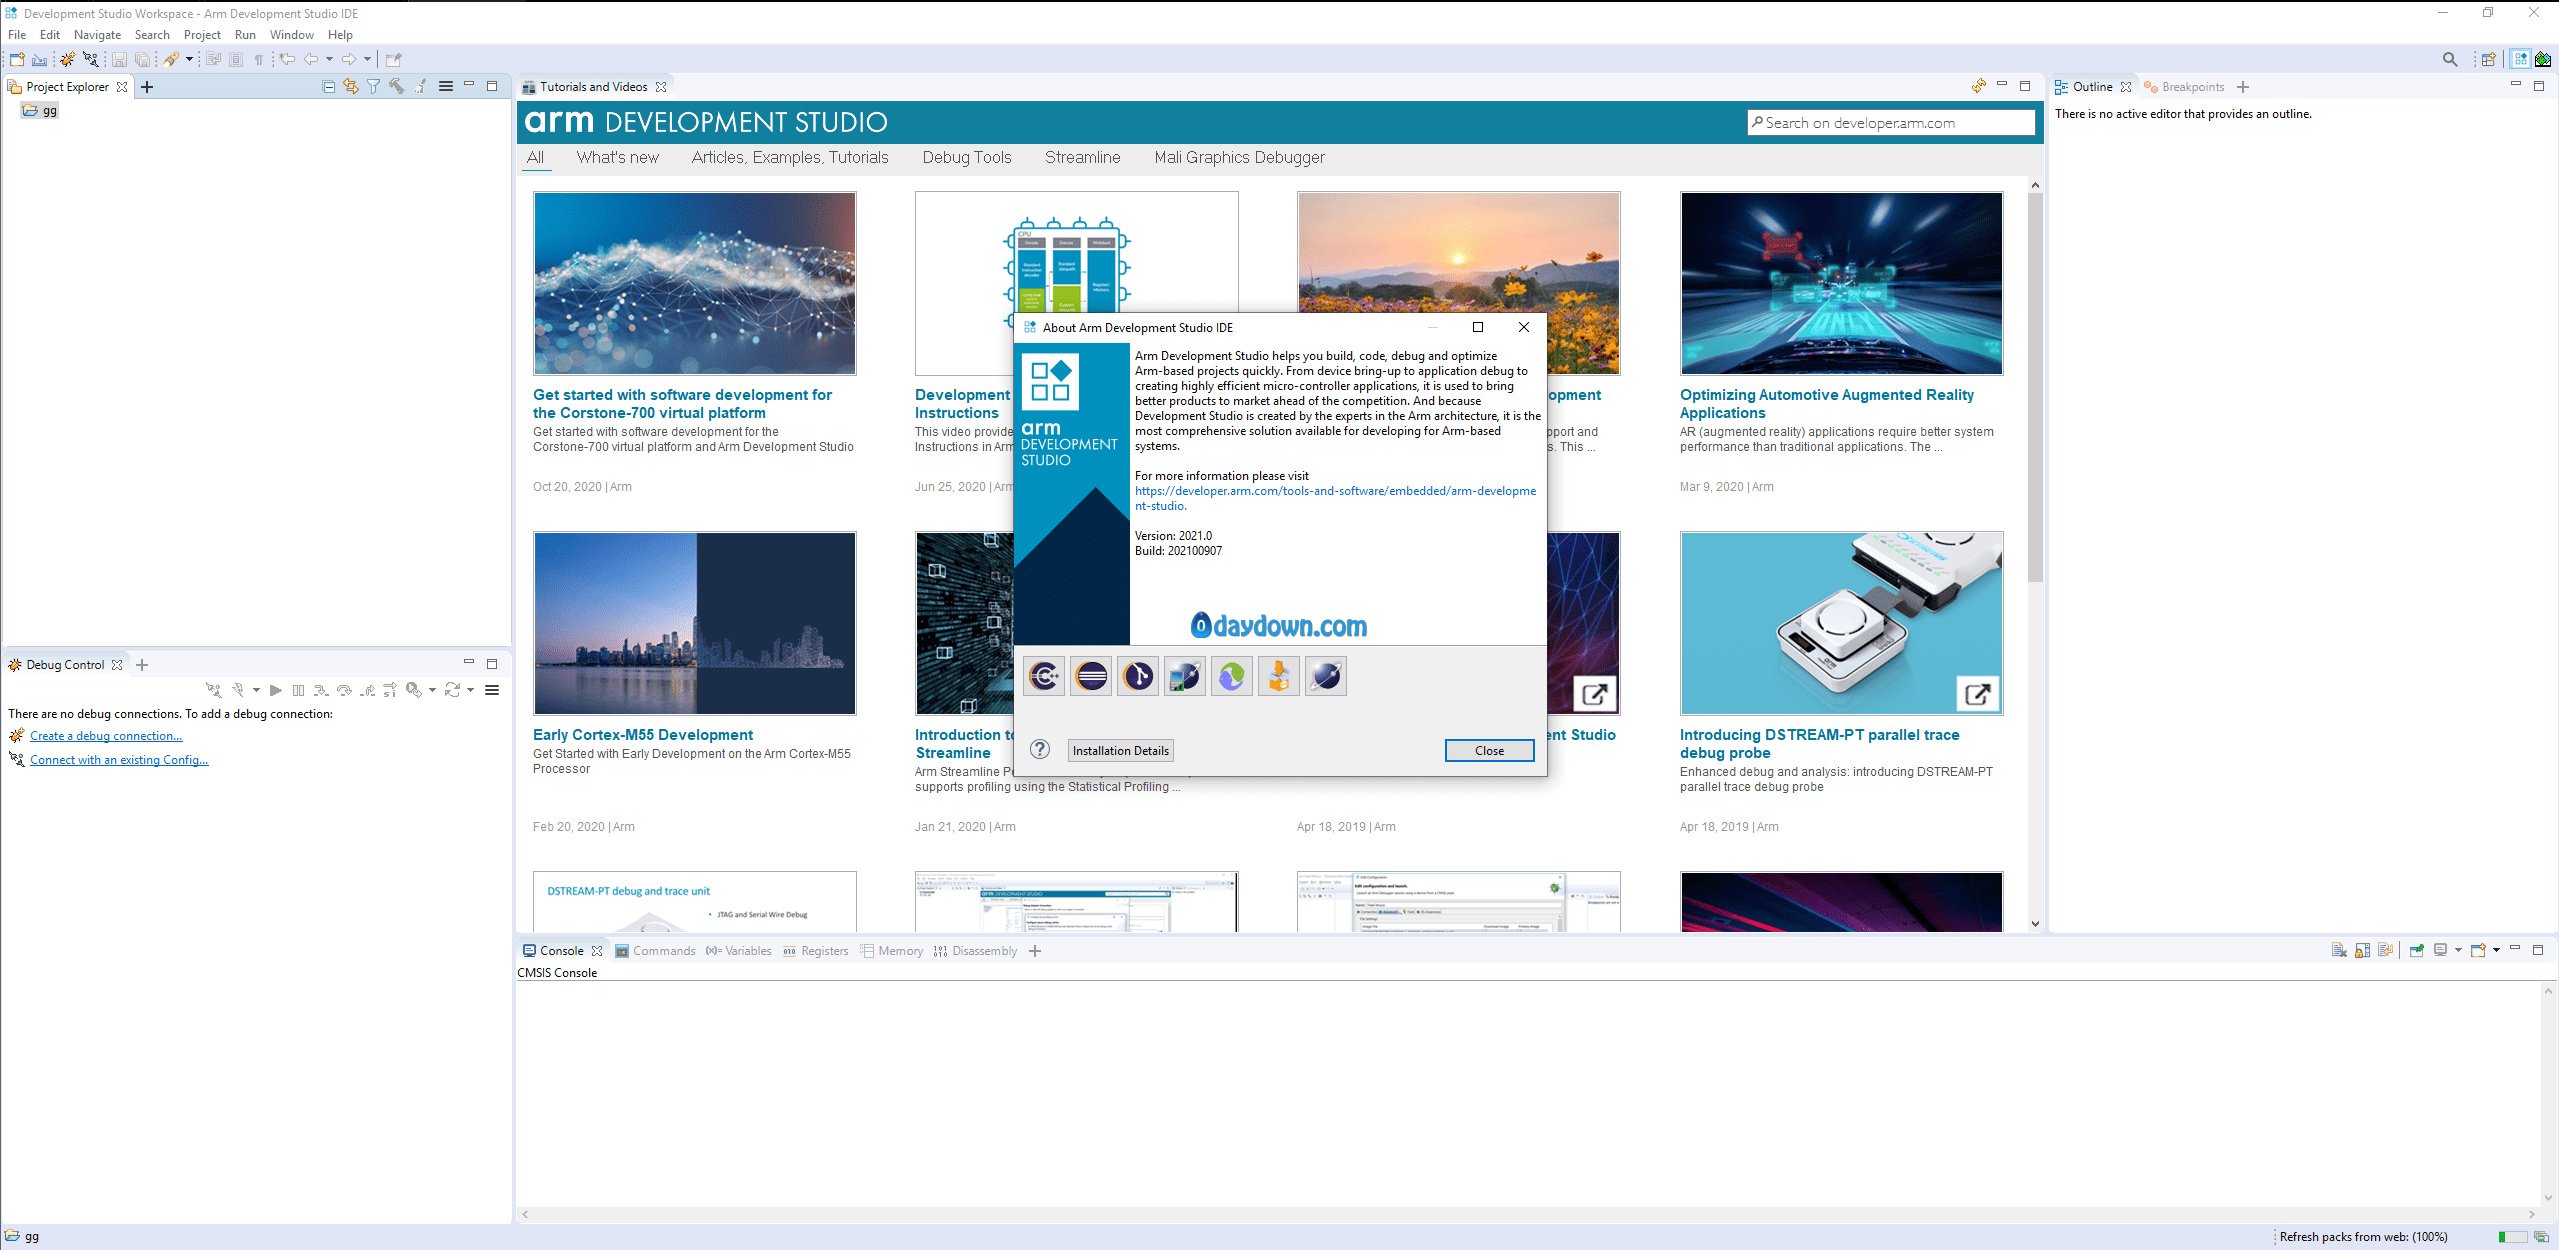Open the Debug Control view menu icon
This screenshot has width=2559, height=1250.
click(492, 690)
